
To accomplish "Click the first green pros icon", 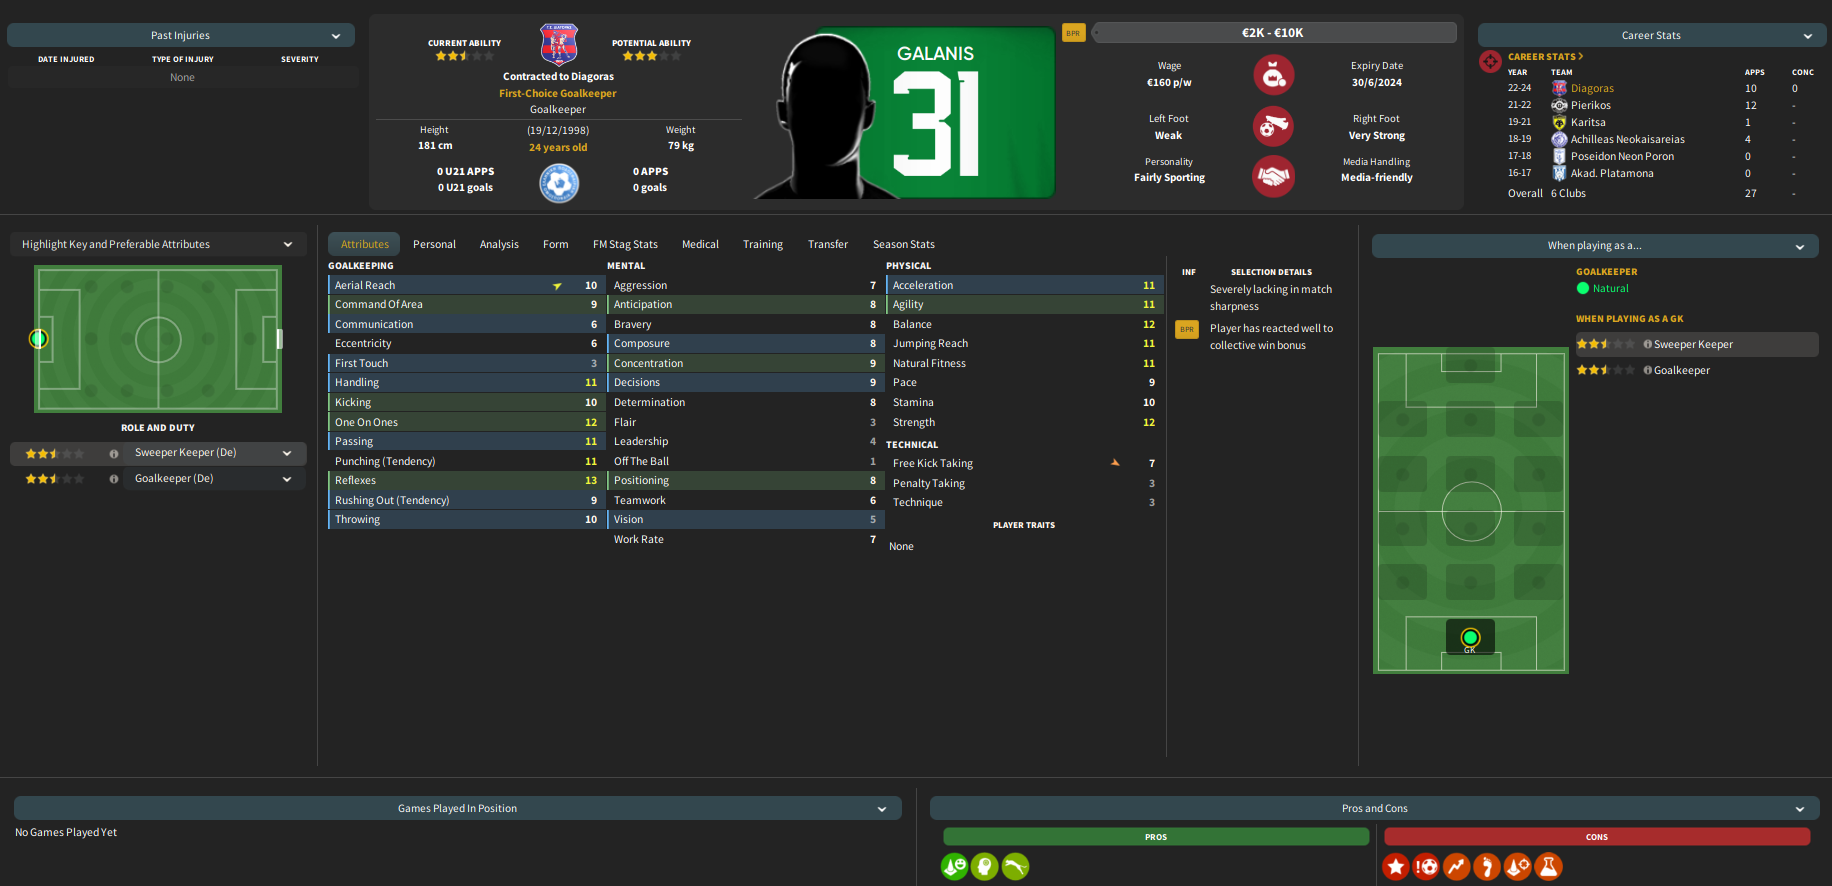I will click(955, 866).
